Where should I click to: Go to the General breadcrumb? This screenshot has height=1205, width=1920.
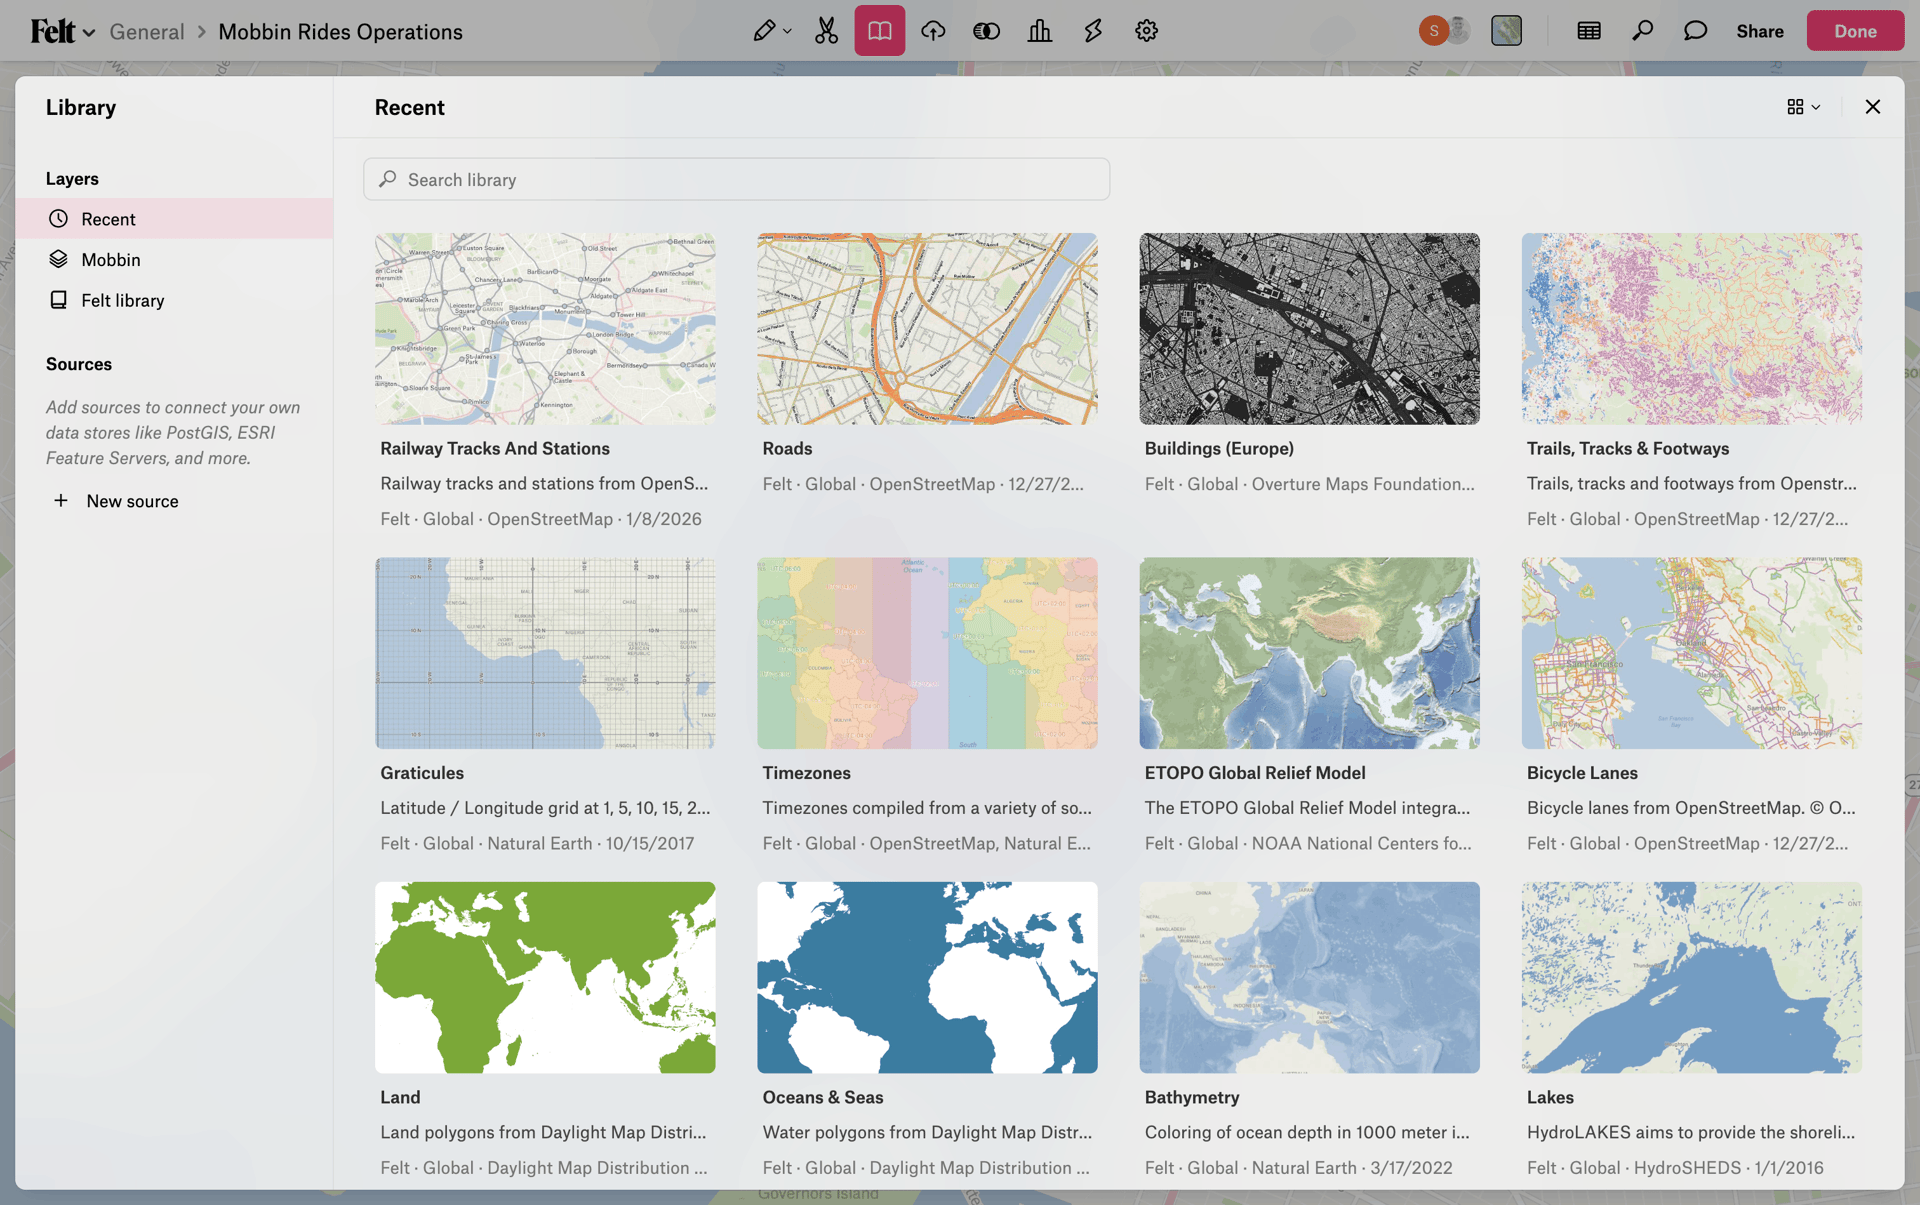tap(147, 32)
